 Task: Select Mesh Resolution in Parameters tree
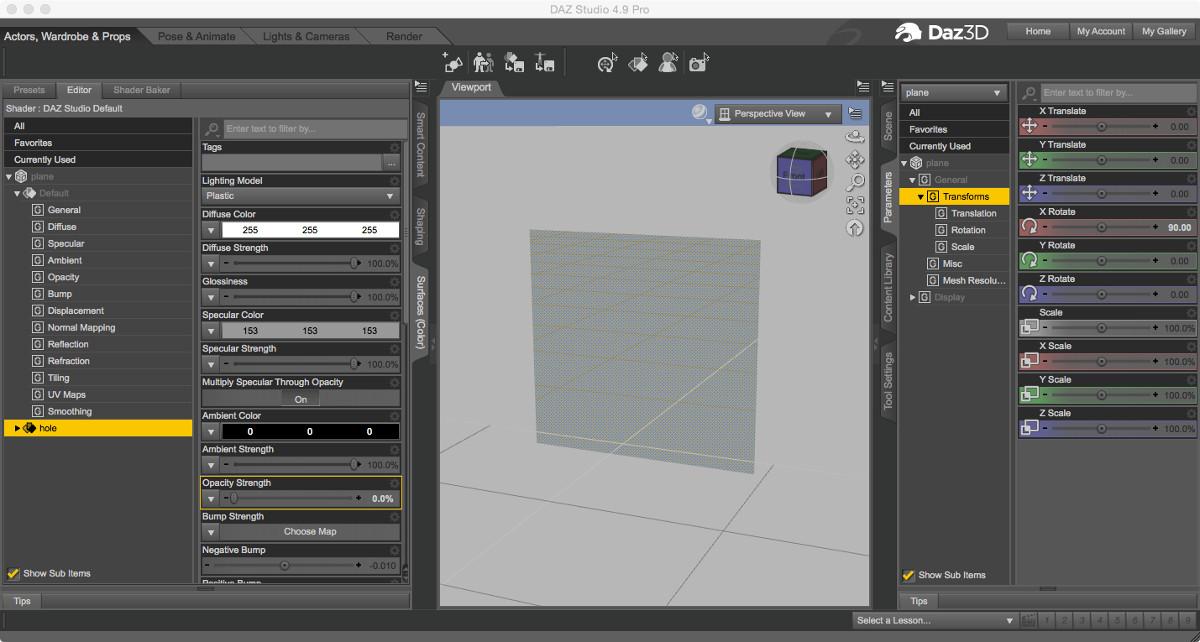click(x=966, y=281)
